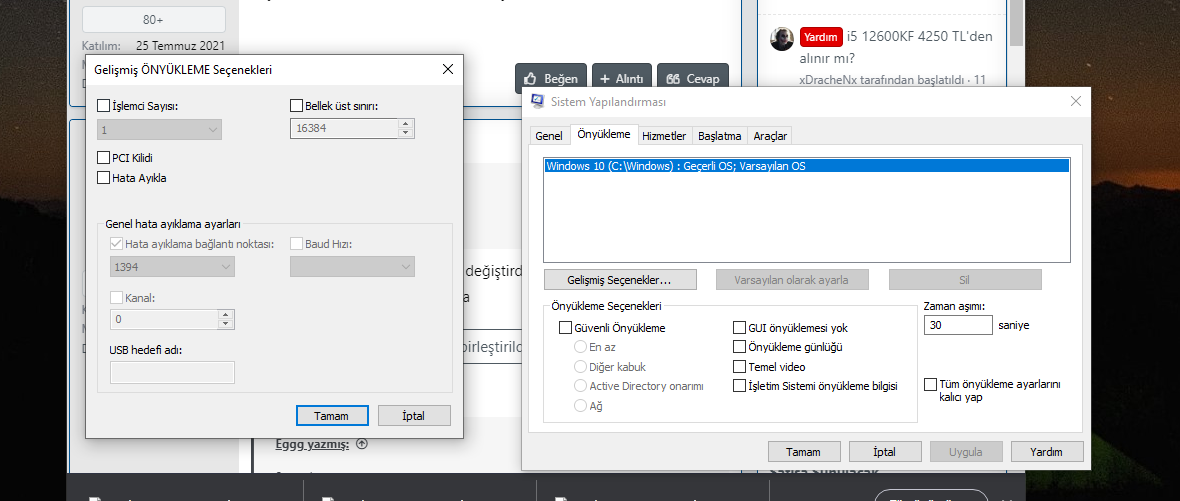Cancel with İptal in Gelişmiş ÖNYÜKLEME dialog

pyautogui.click(x=414, y=415)
